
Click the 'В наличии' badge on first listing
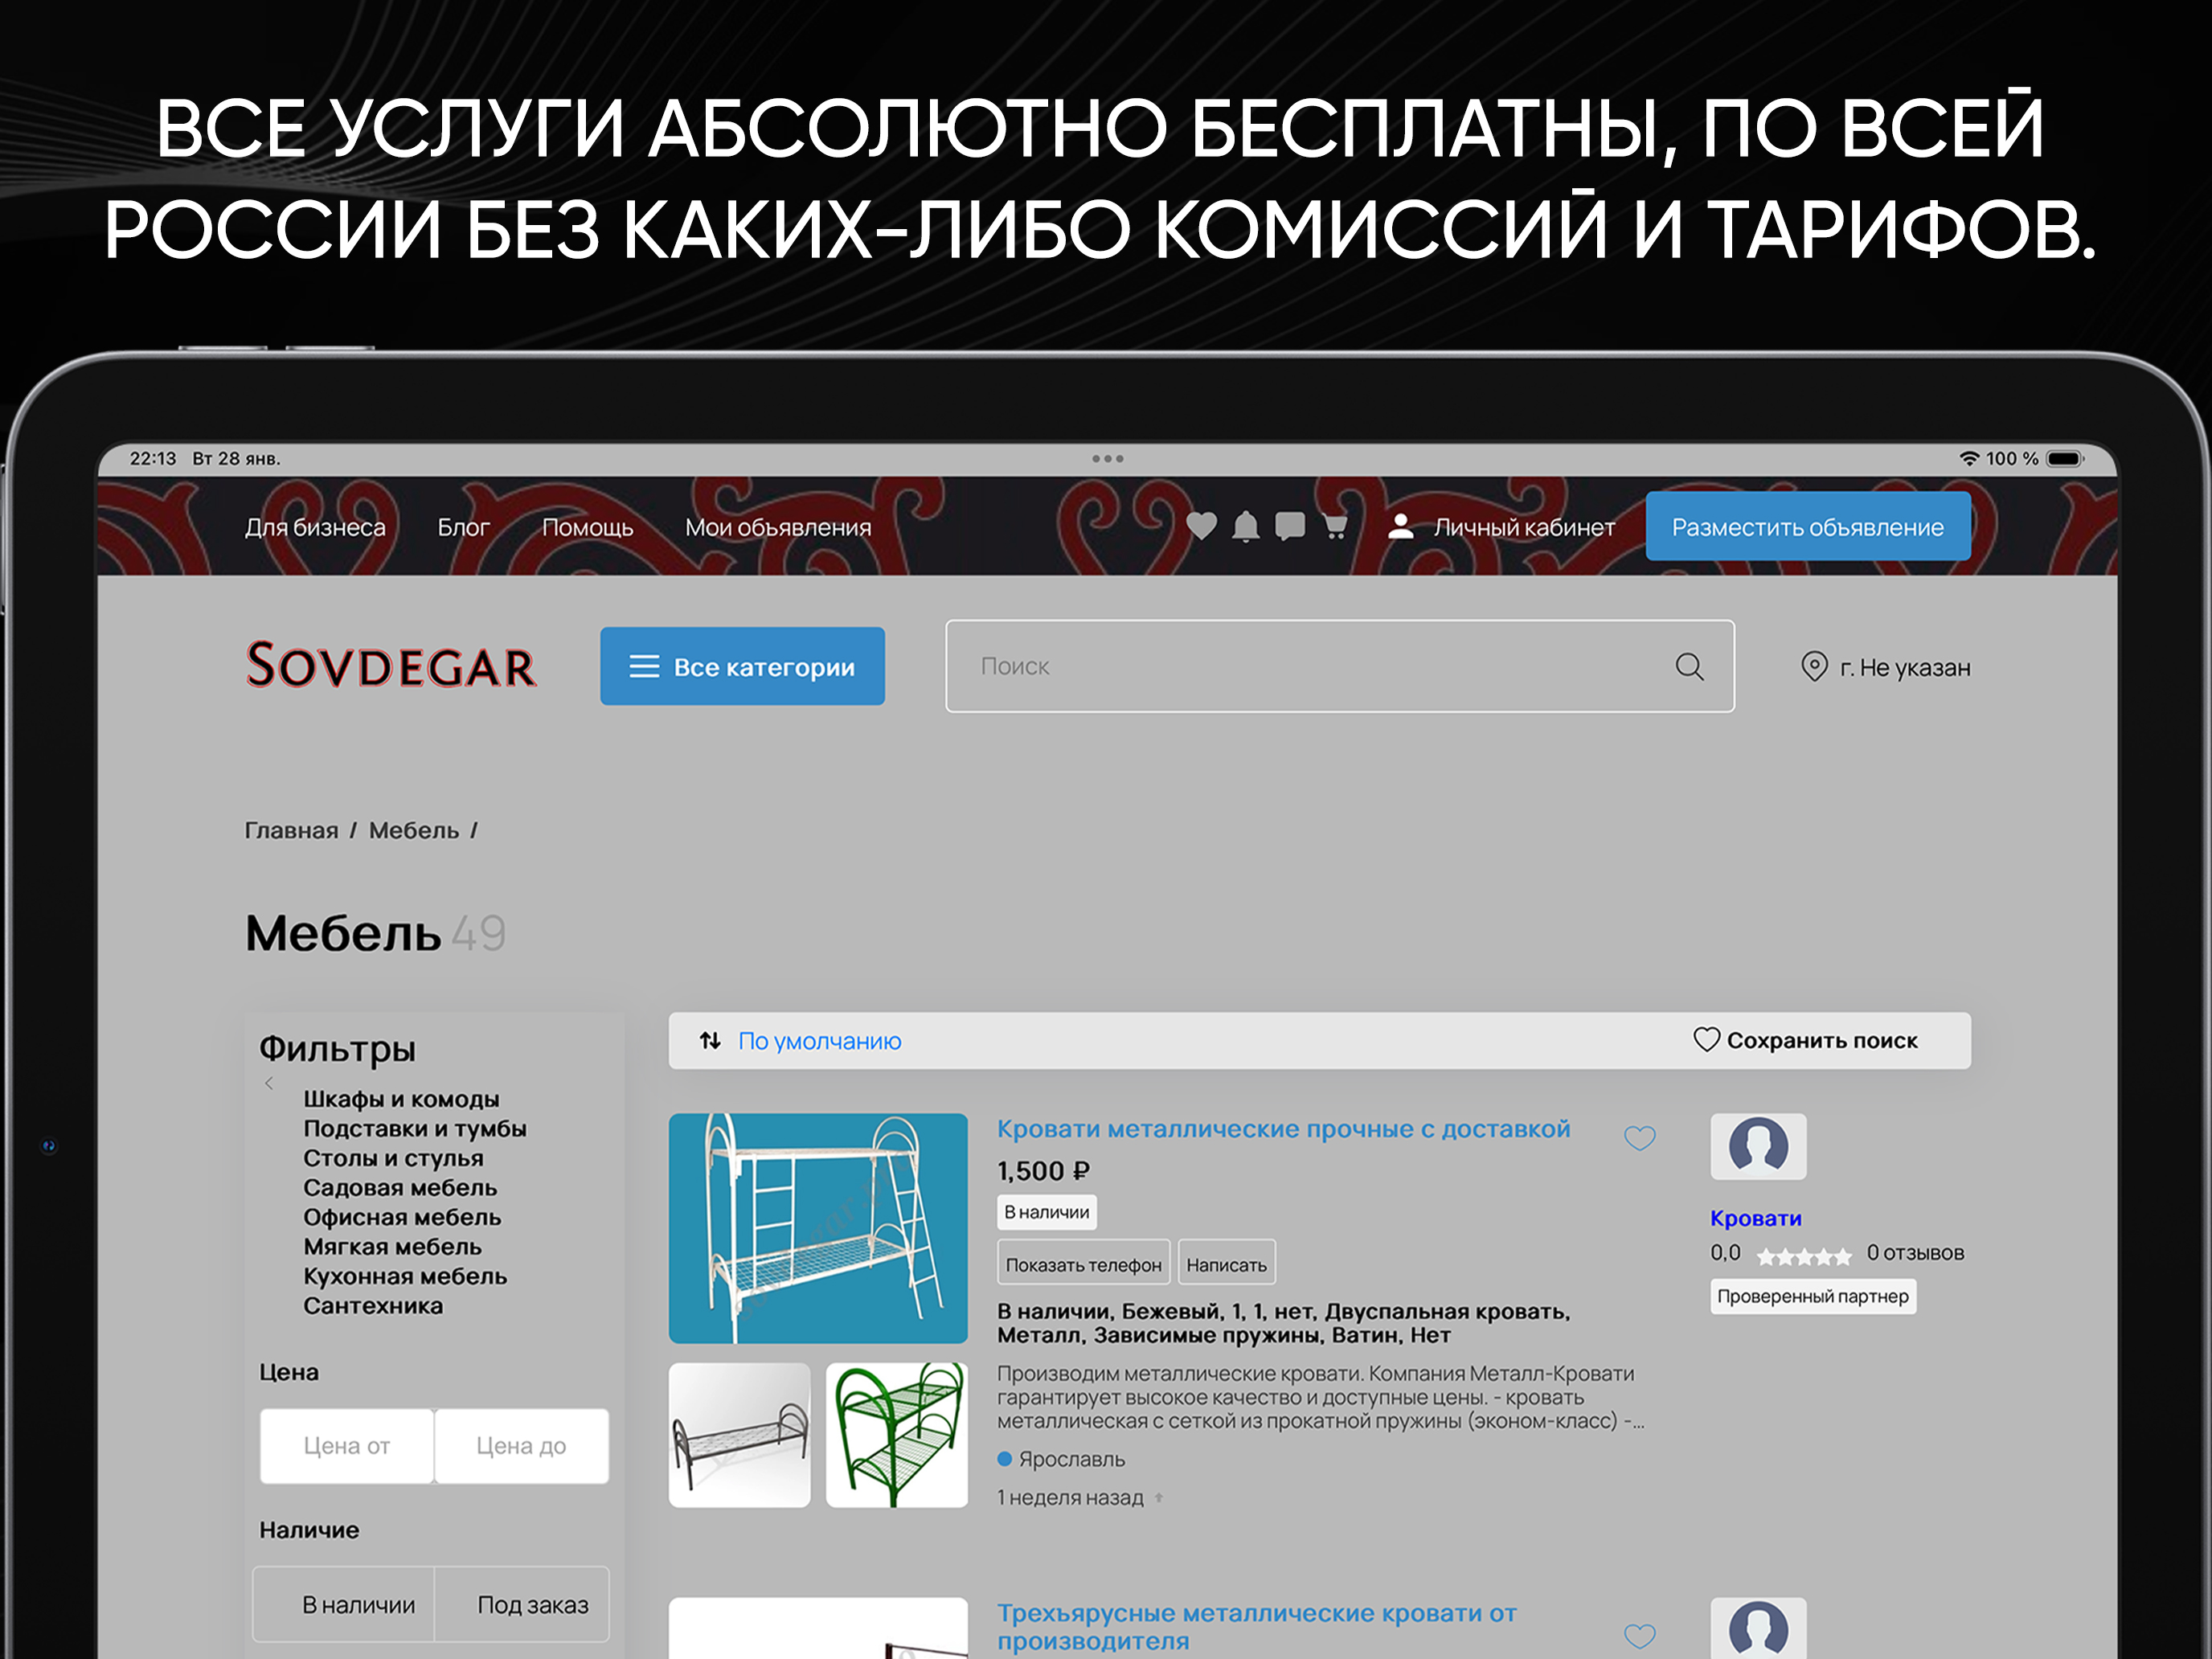tap(1047, 1212)
